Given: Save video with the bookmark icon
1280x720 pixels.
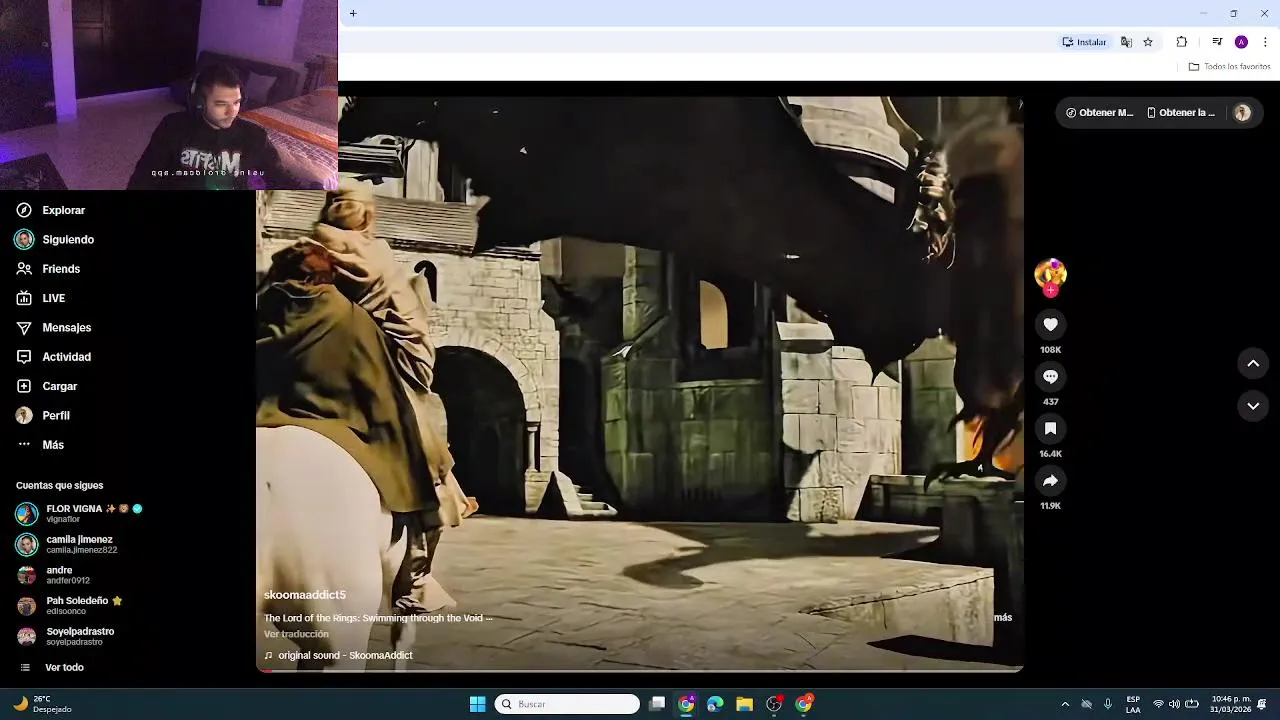Looking at the screenshot, I should (1050, 428).
